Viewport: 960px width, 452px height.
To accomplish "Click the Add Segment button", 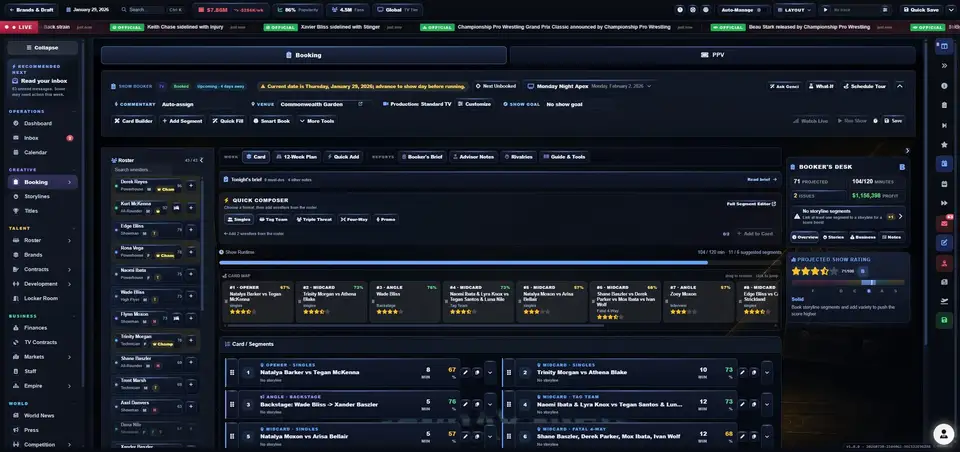I will coord(182,121).
